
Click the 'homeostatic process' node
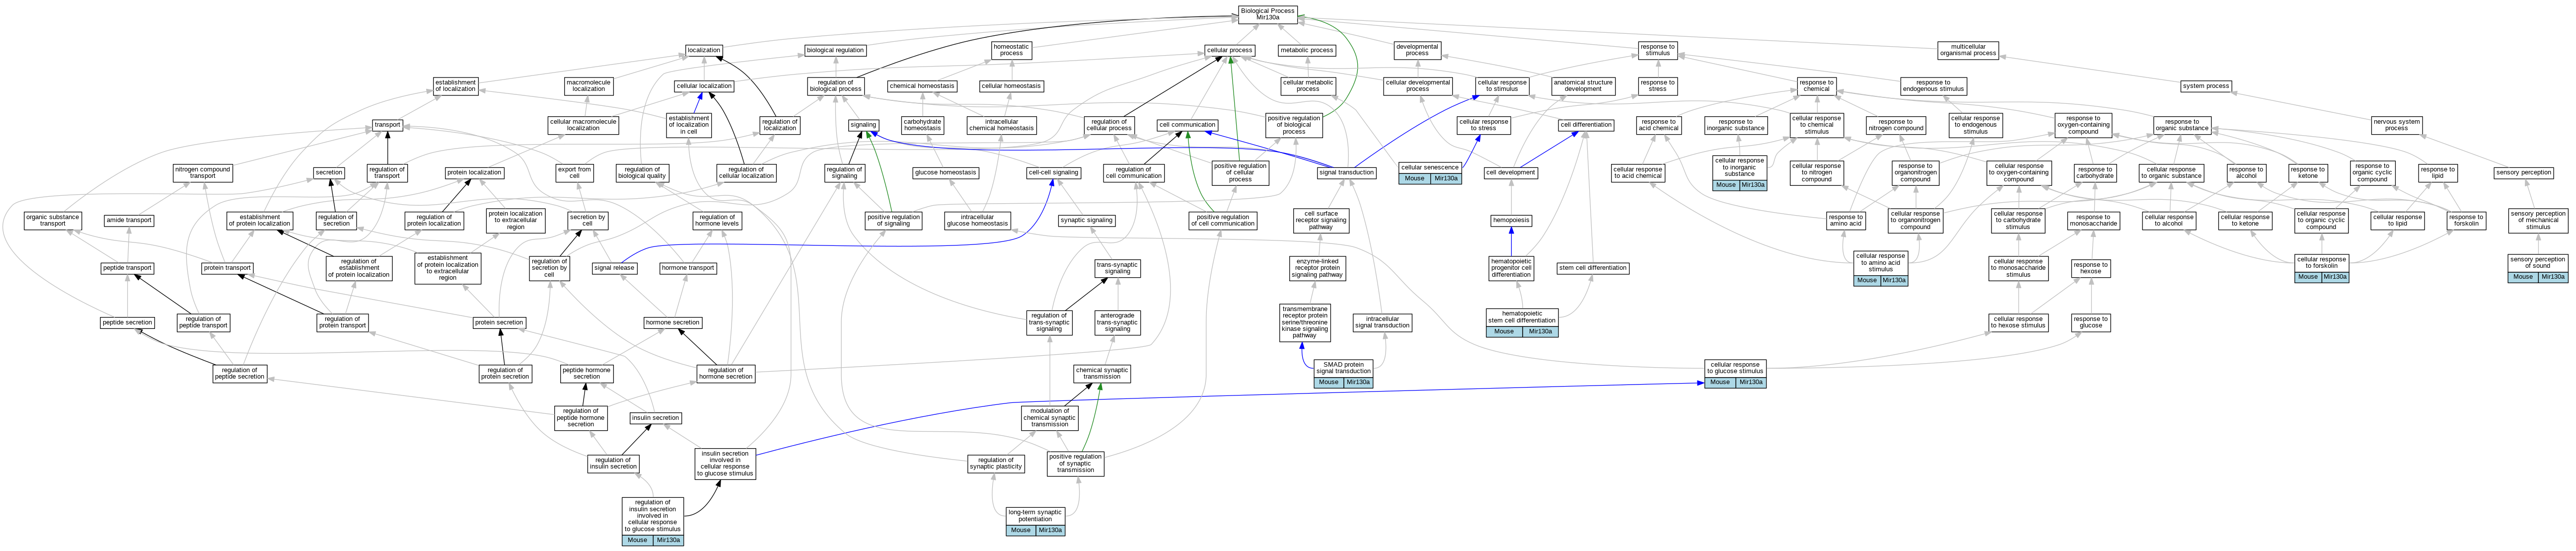[1011, 50]
